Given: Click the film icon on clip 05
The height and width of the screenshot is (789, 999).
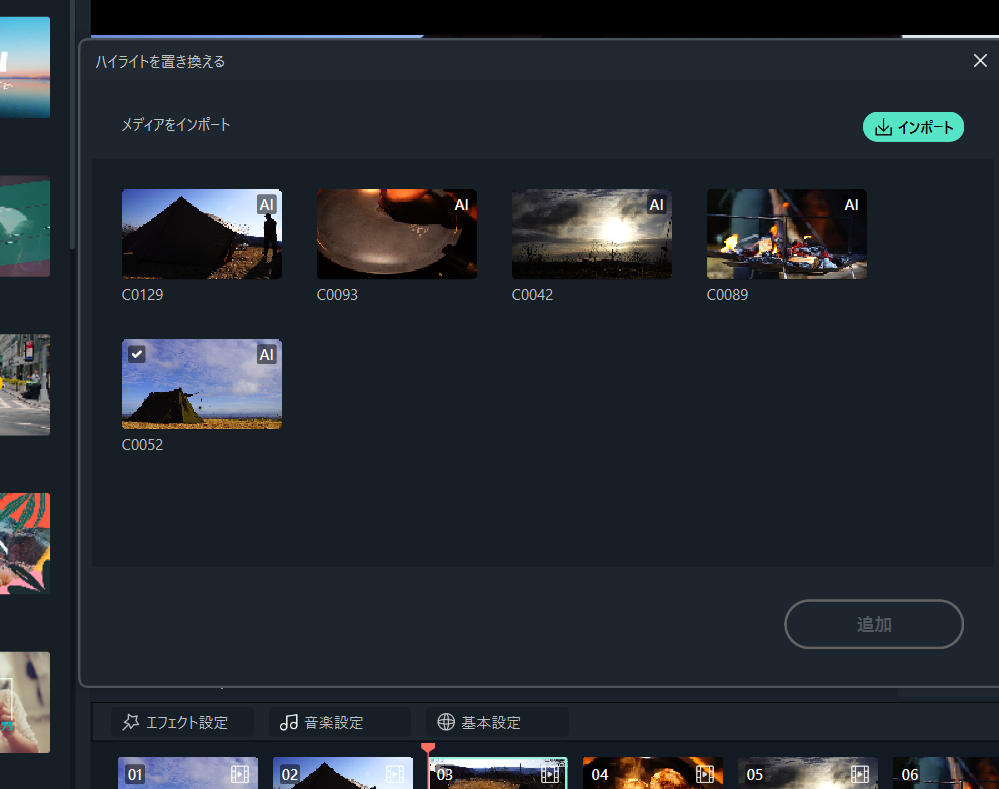Looking at the screenshot, I should pyautogui.click(x=860, y=774).
